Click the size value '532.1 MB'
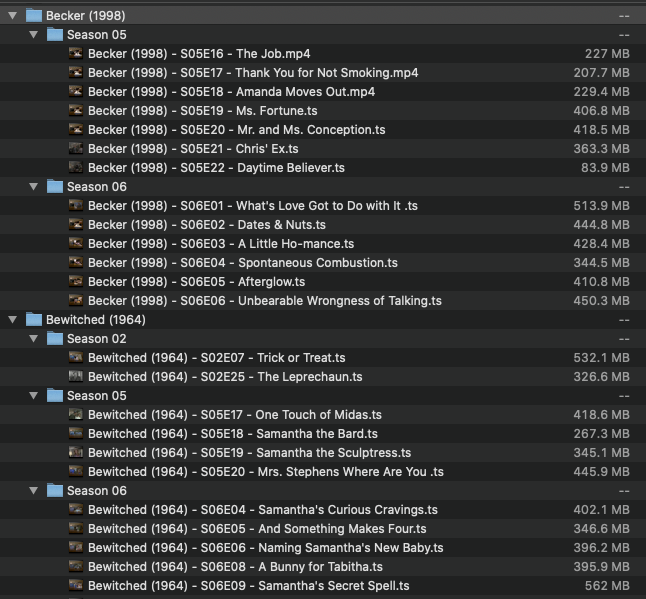The height and width of the screenshot is (599, 646). coord(602,358)
